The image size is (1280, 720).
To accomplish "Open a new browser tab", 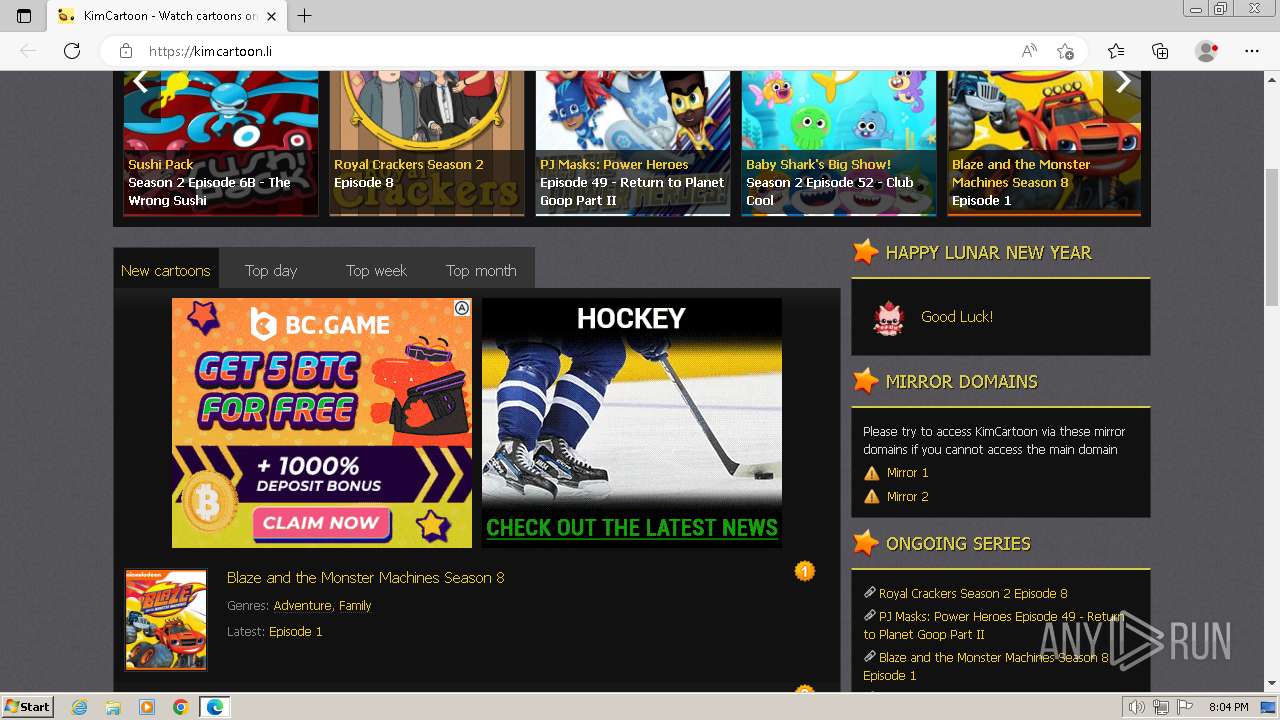I will [305, 16].
